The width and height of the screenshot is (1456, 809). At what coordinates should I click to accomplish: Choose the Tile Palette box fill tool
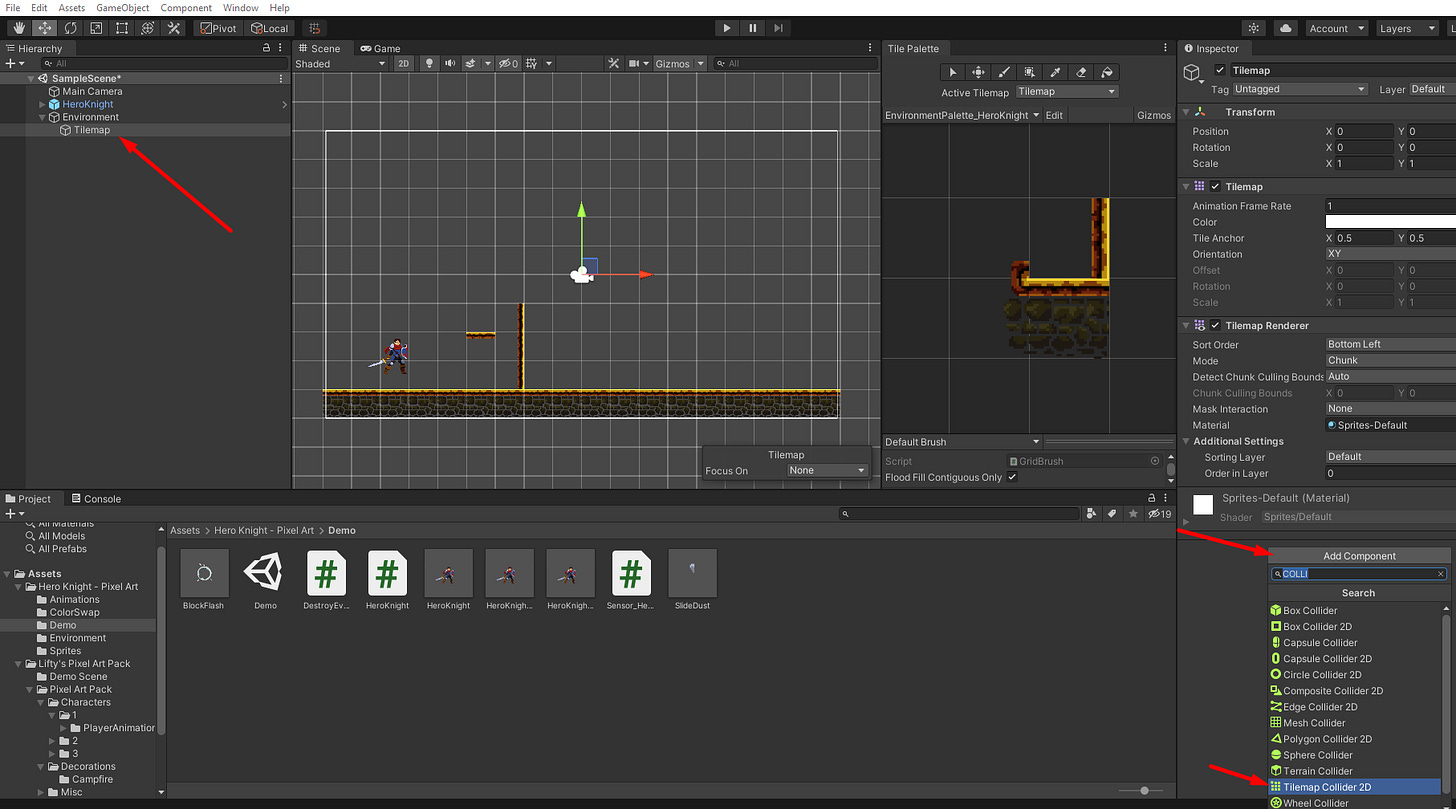point(1030,72)
